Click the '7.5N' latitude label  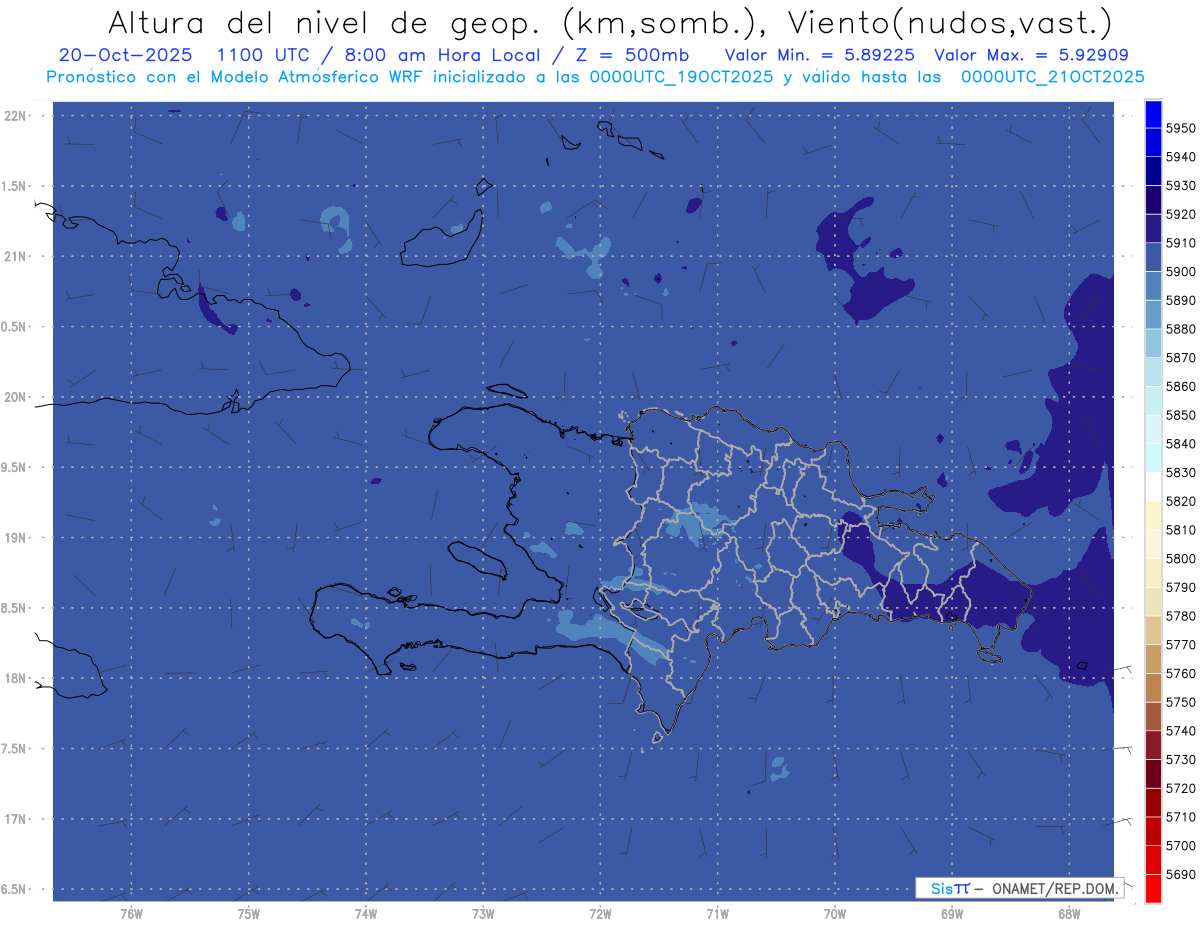(15, 748)
